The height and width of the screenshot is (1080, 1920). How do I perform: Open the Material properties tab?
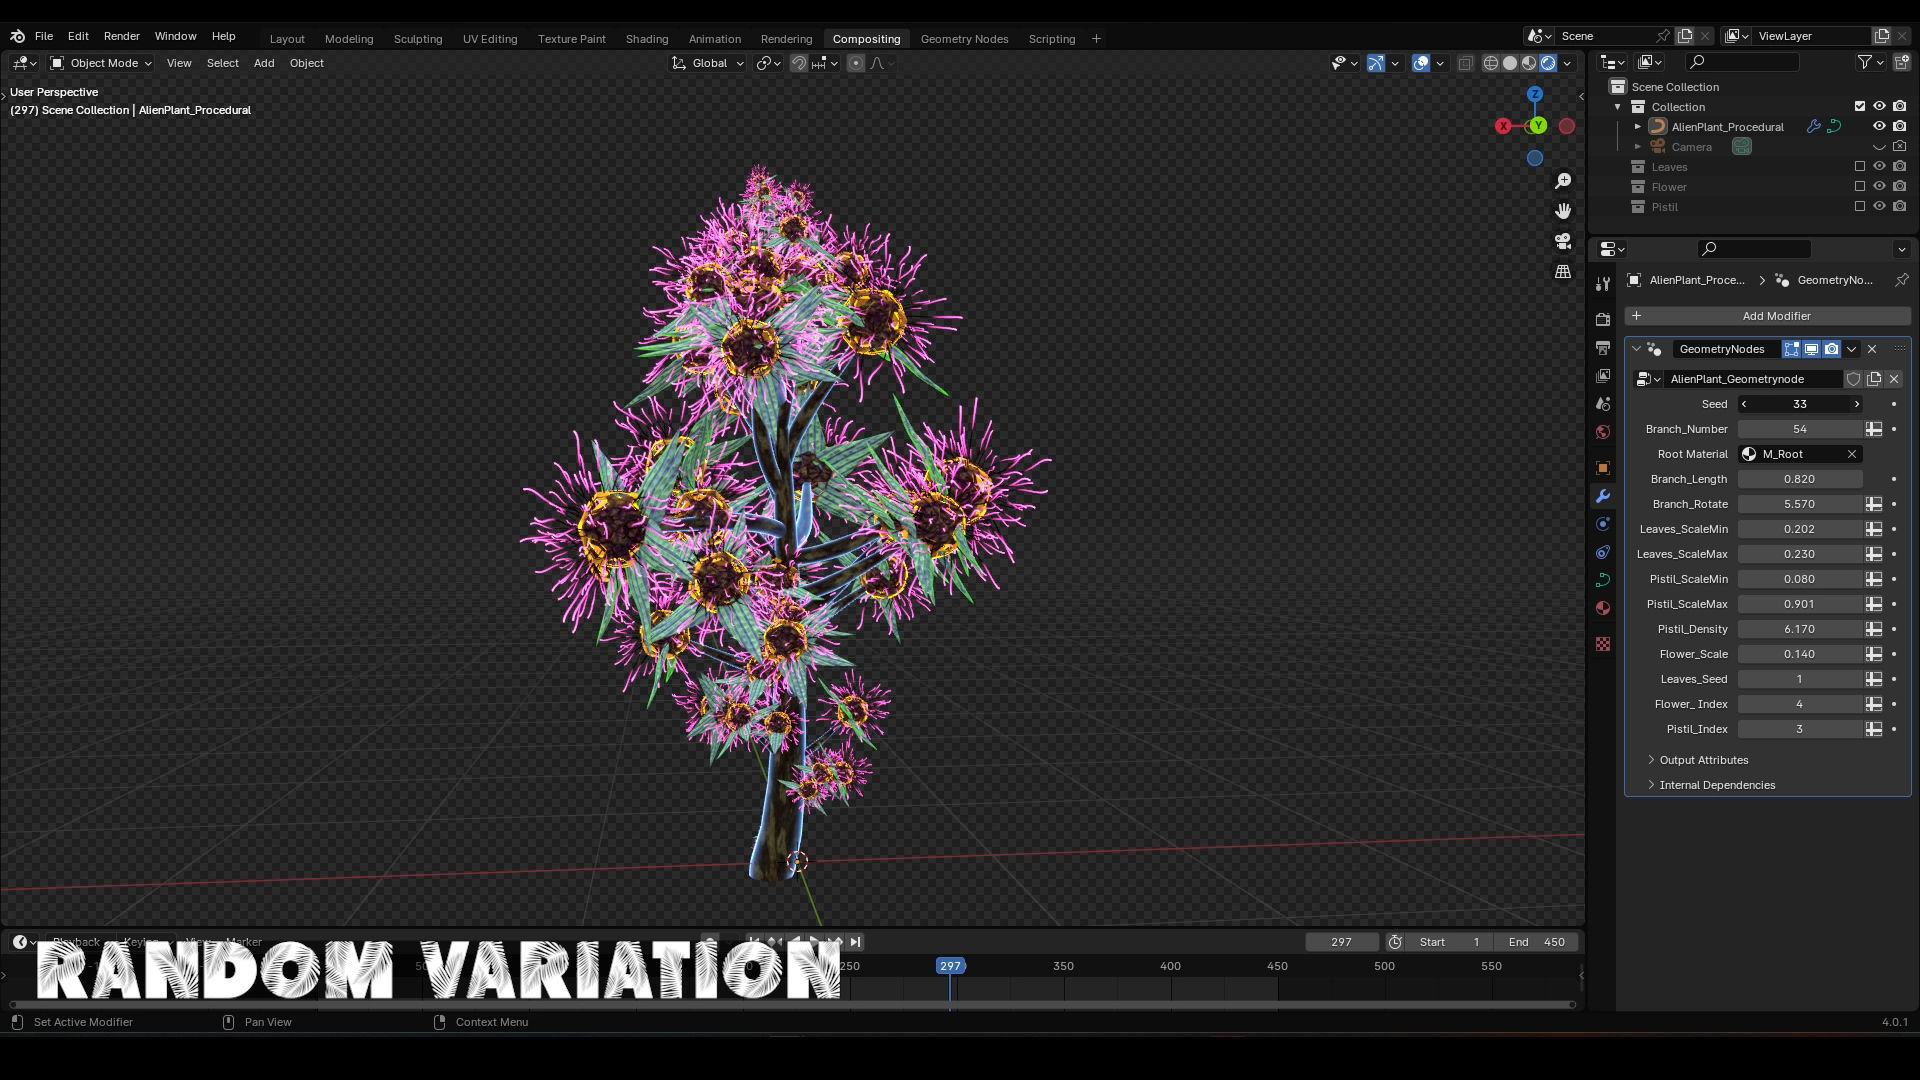pos(1603,608)
